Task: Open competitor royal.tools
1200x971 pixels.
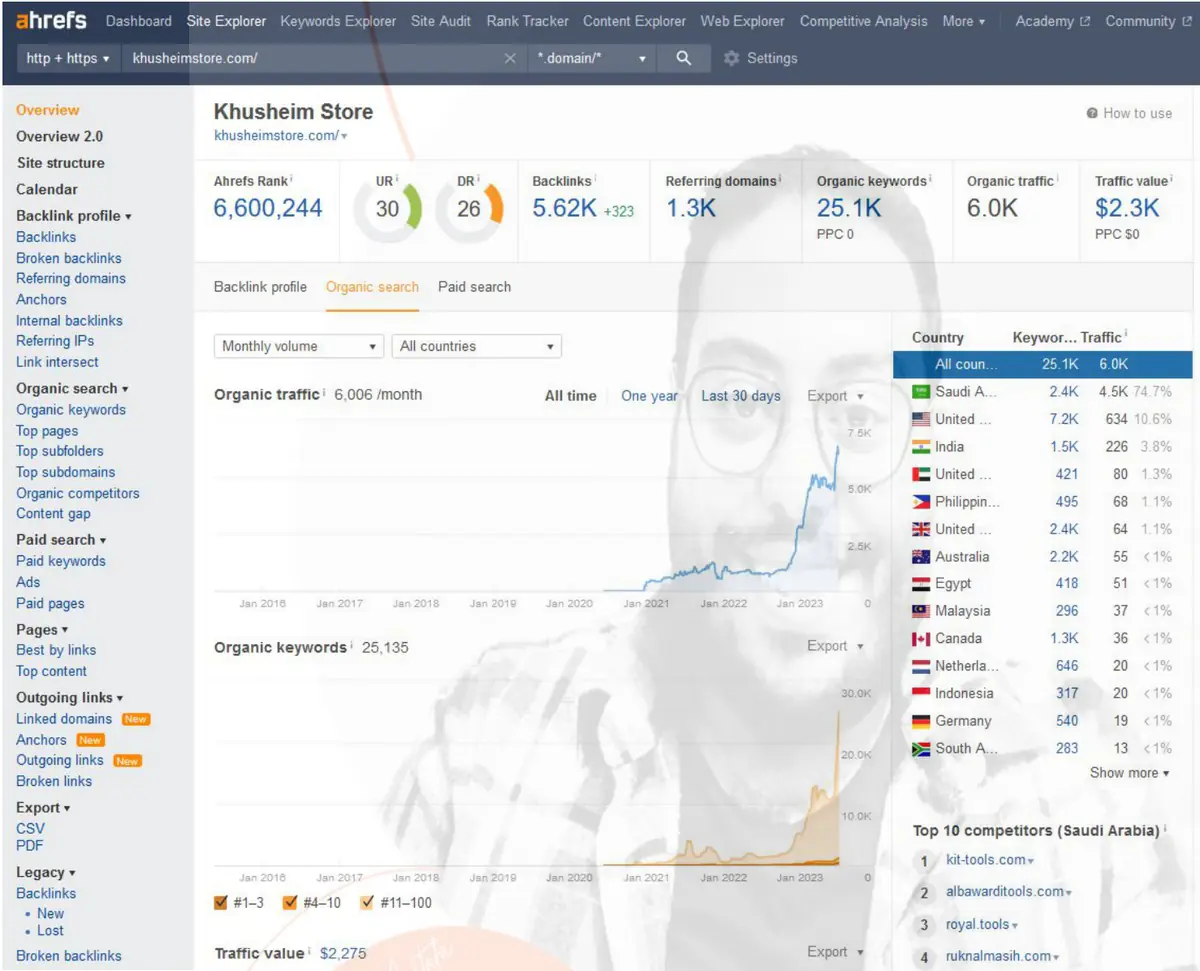Action: [978, 925]
